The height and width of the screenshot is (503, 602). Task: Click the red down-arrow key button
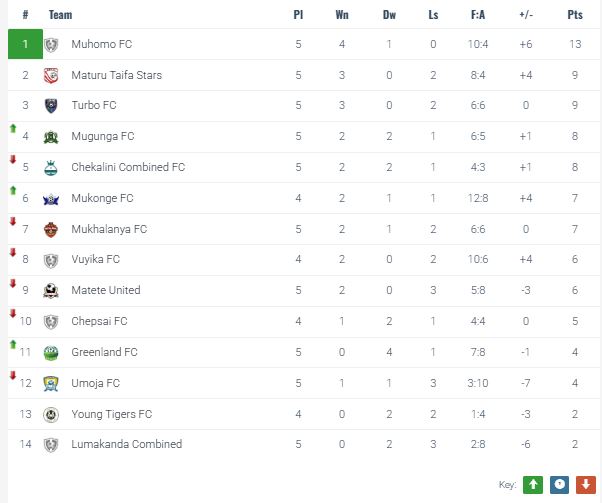pyautogui.click(x=586, y=484)
